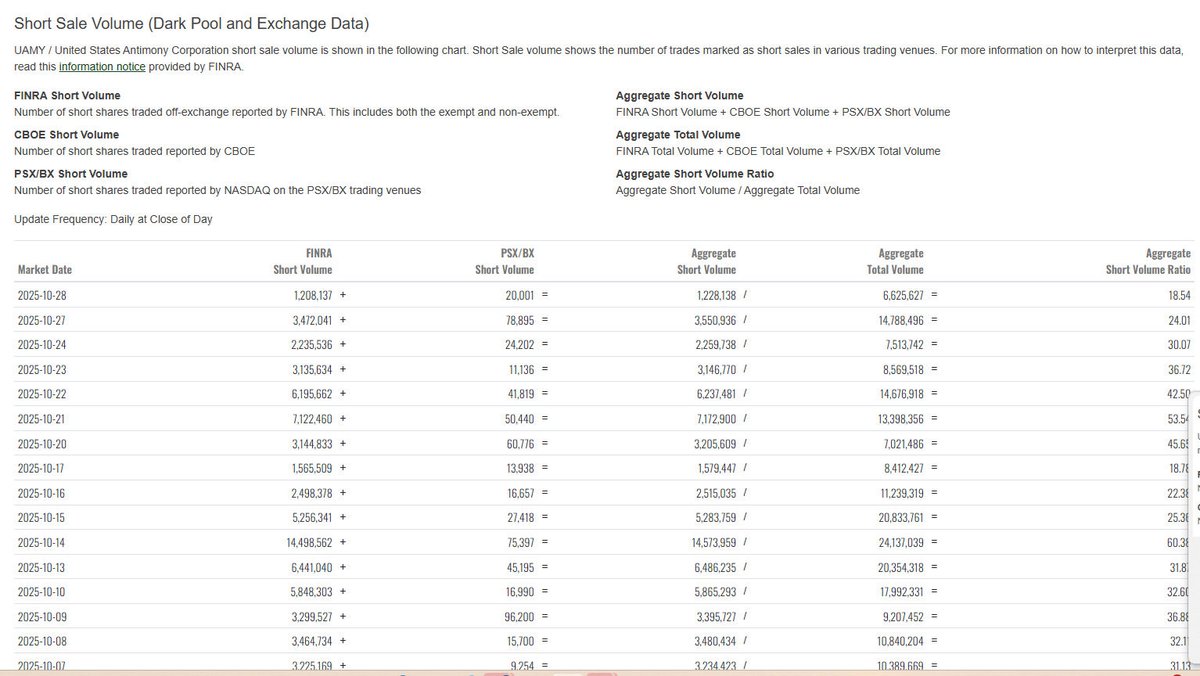The width and height of the screenshot is (1200, 676).
Task: Click aggregate total volume value 20,833,761
Action: [x=901, y=518]
